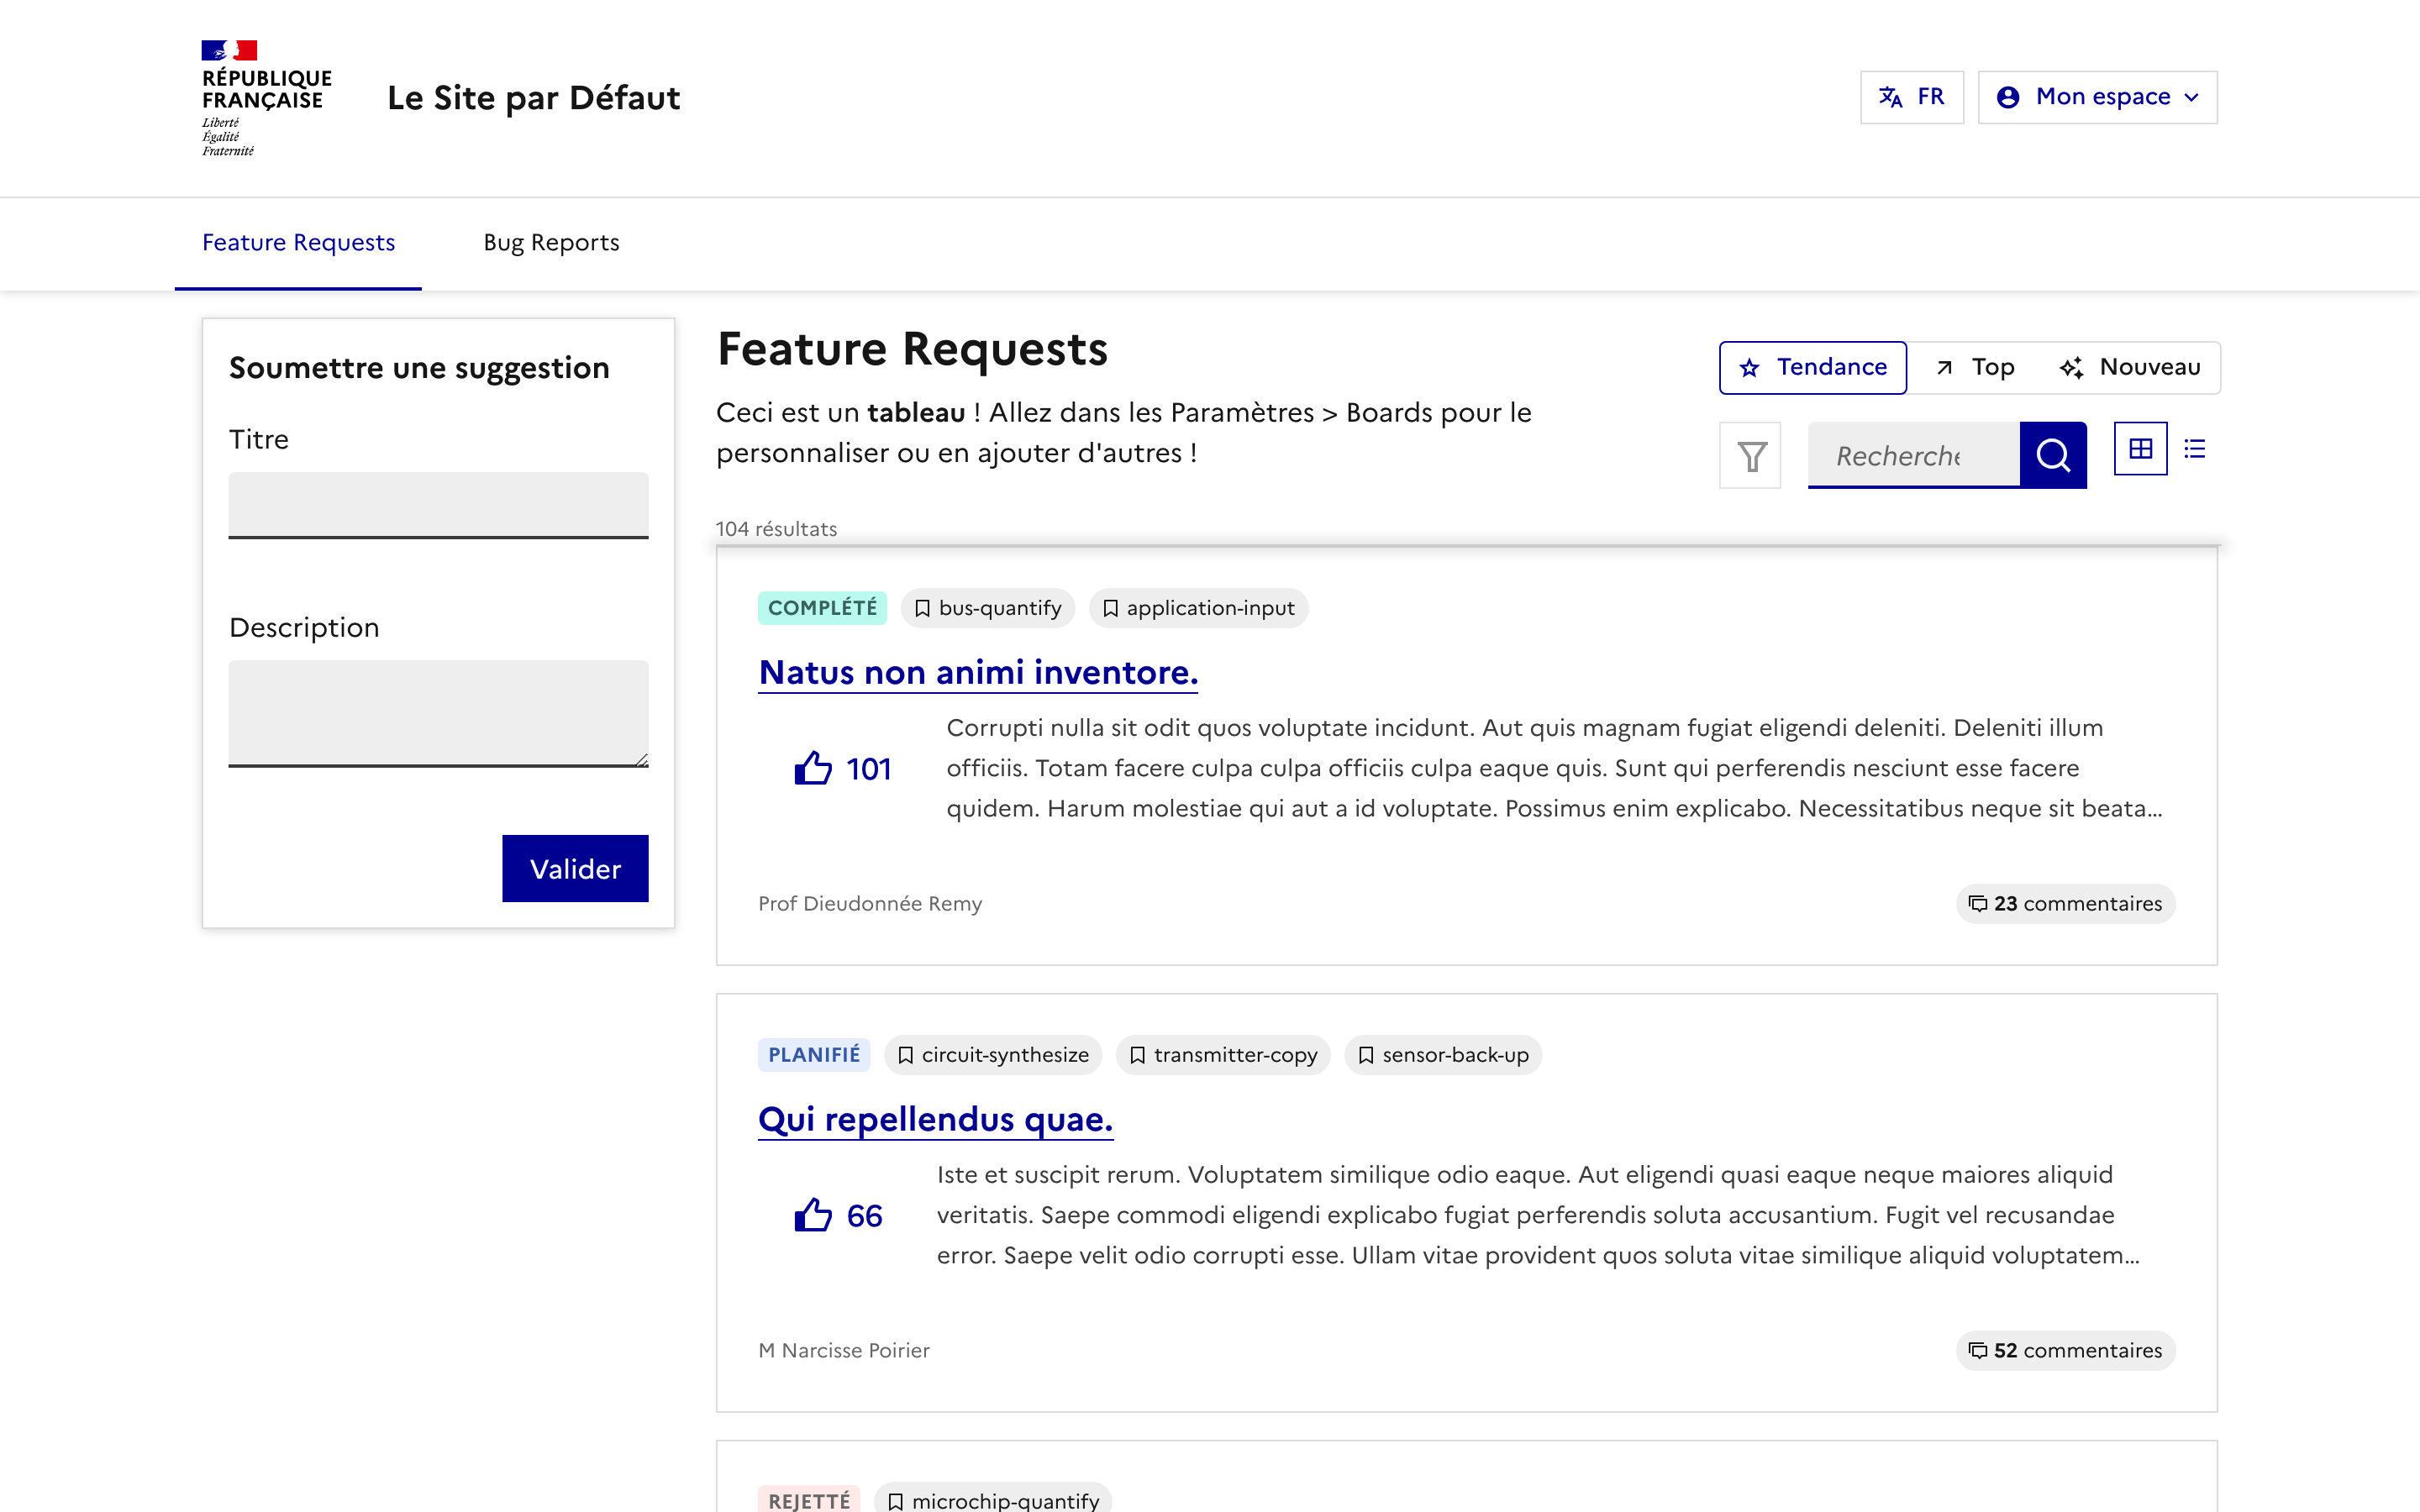2420x1512 pixels.
Task: Select the Feature Requests tab
Action: 298,243
